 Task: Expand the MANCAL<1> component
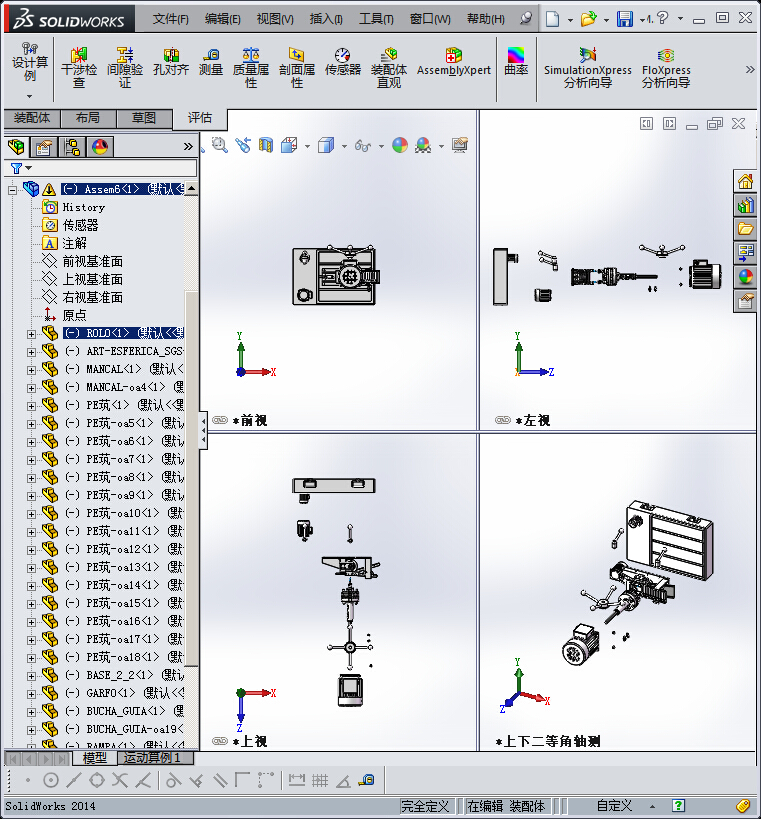tap(31, 370)
